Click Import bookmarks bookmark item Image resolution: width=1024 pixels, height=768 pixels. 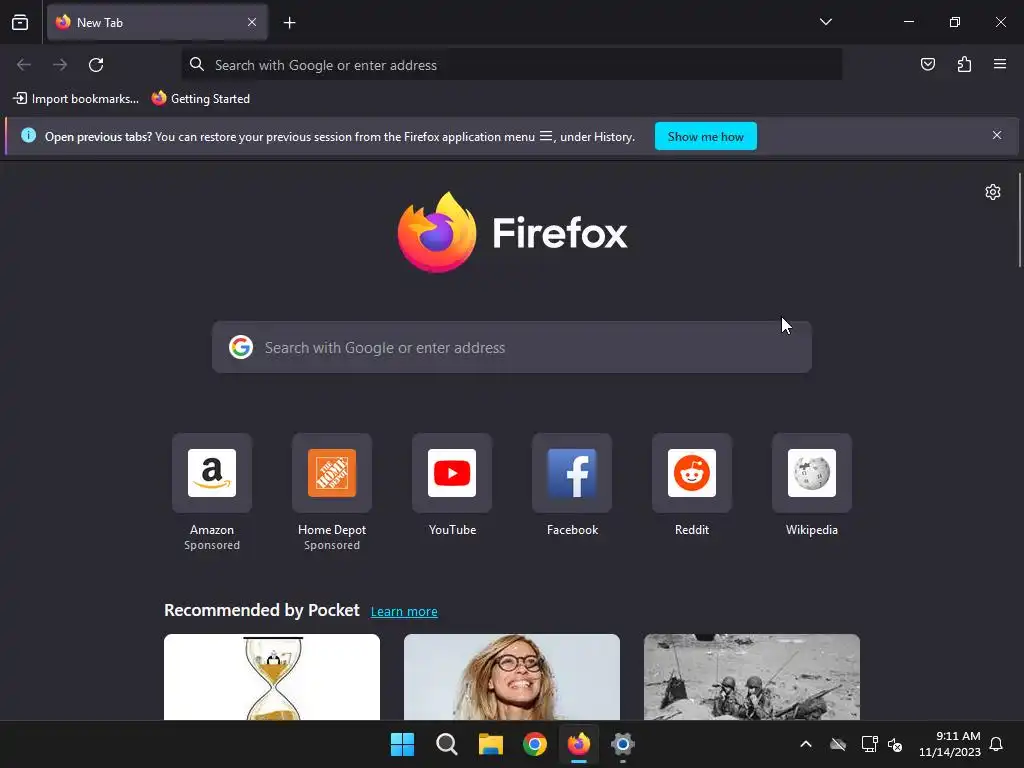pos(76,99)
